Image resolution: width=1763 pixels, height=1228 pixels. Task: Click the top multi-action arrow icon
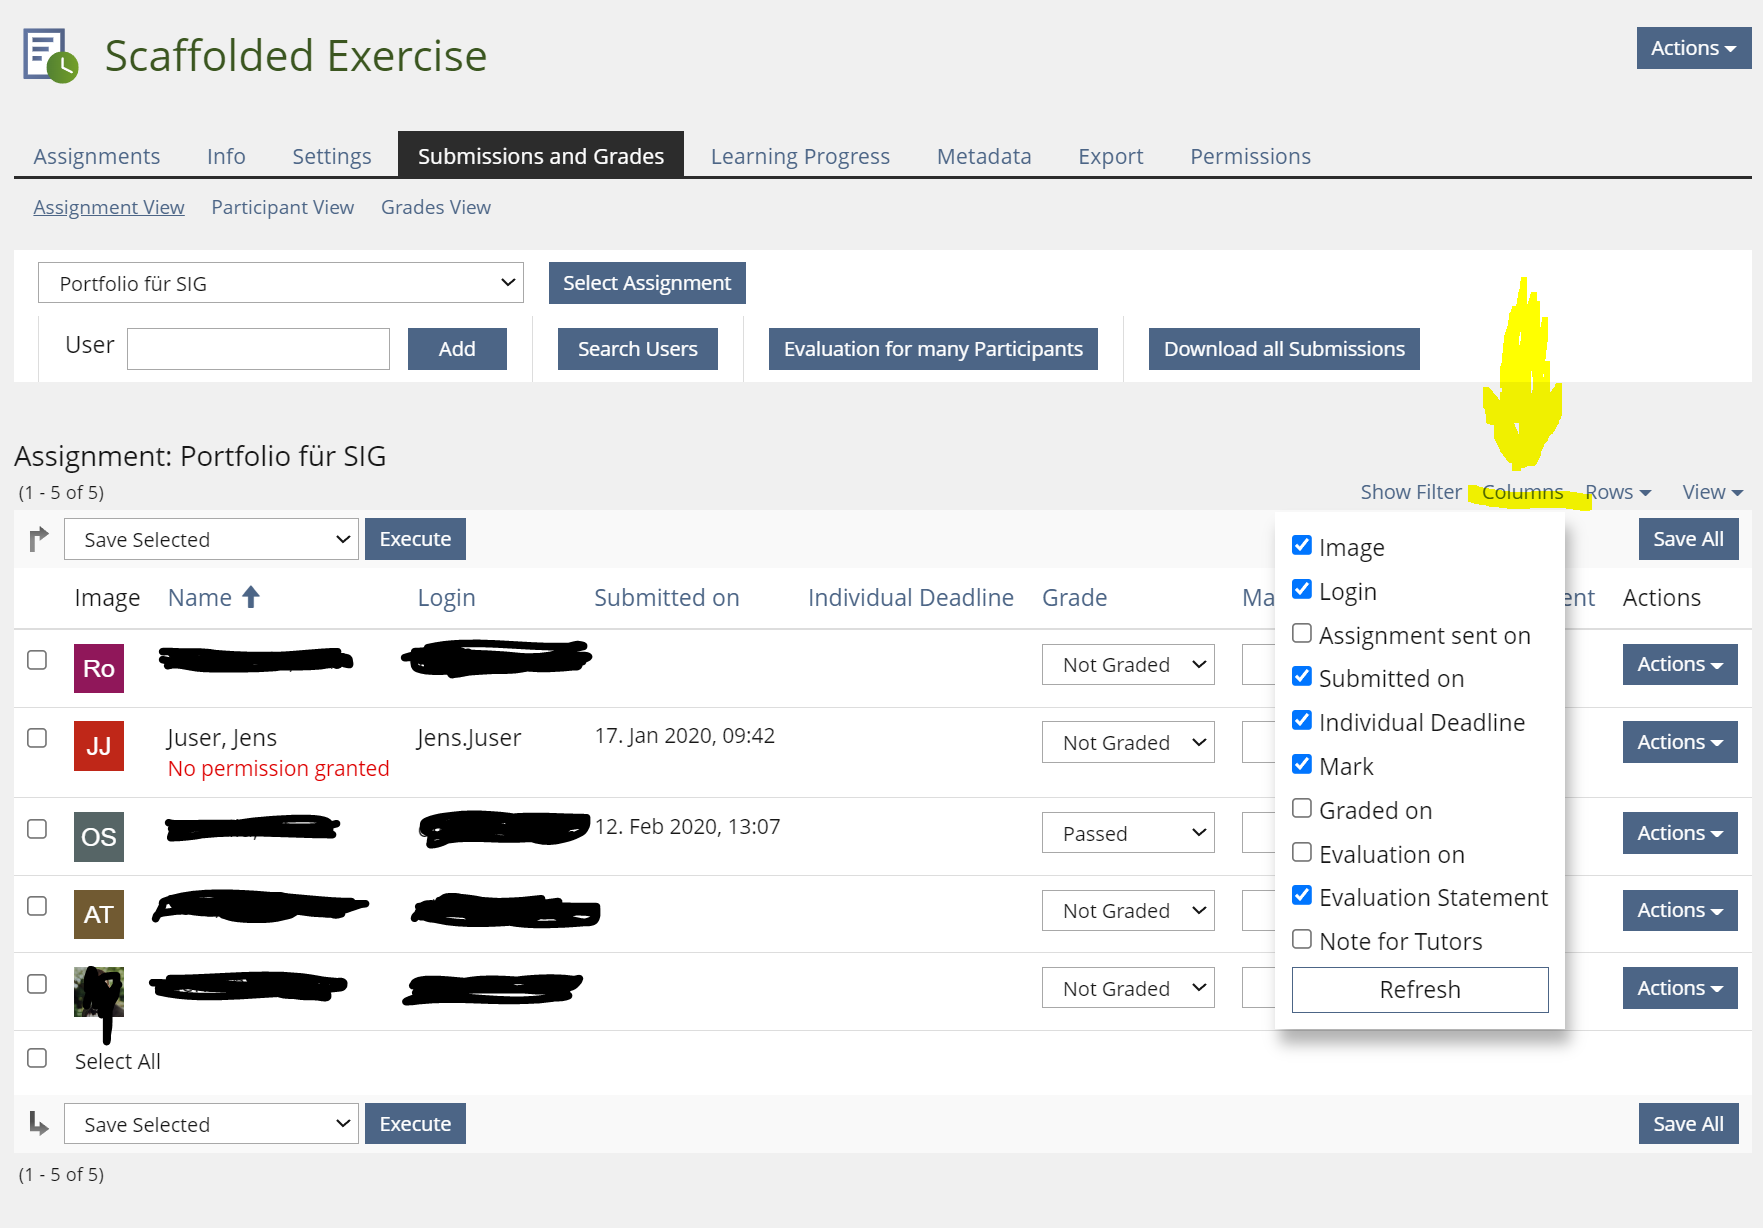click(x=39, y=539)
